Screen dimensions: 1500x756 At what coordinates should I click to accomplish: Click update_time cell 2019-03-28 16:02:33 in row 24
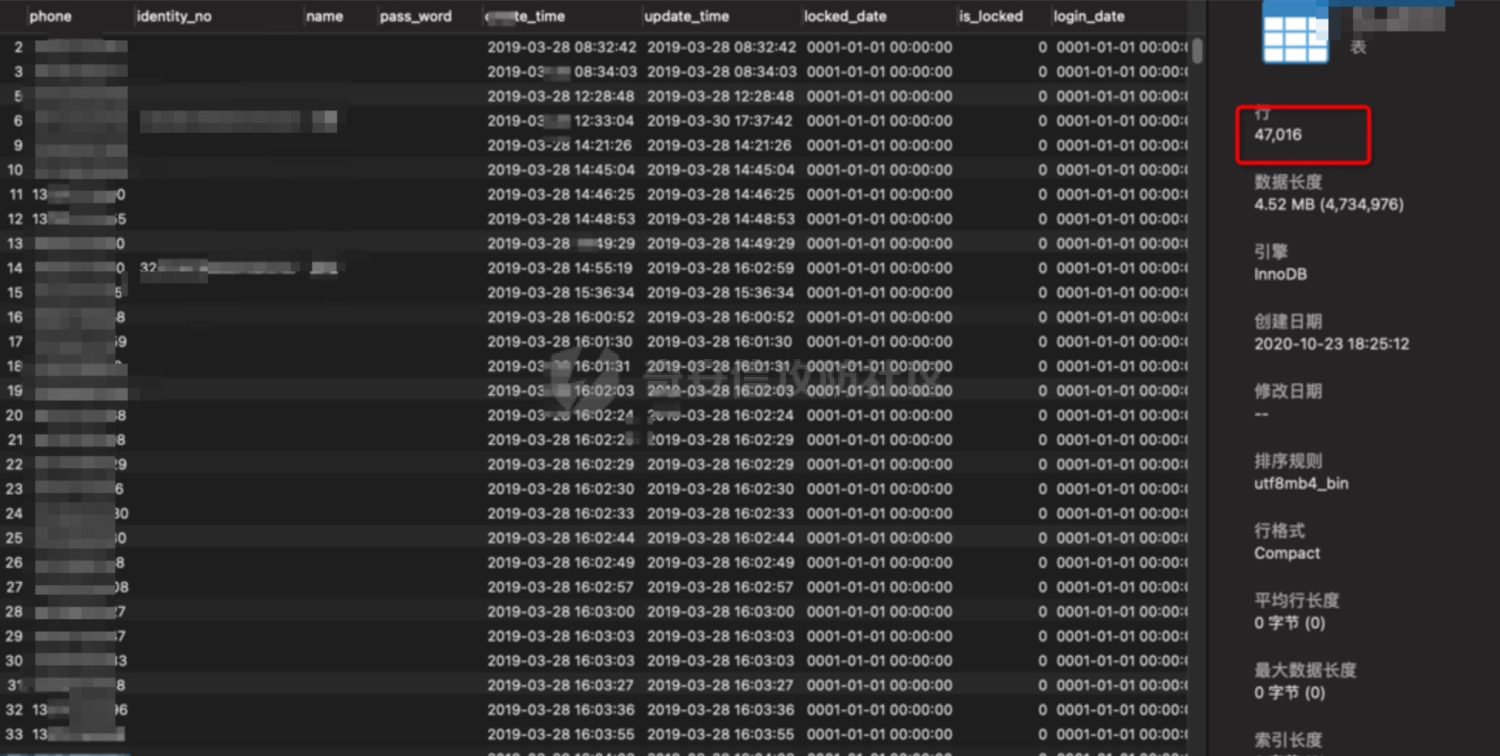pyautogui.click(x=721, y=513)
